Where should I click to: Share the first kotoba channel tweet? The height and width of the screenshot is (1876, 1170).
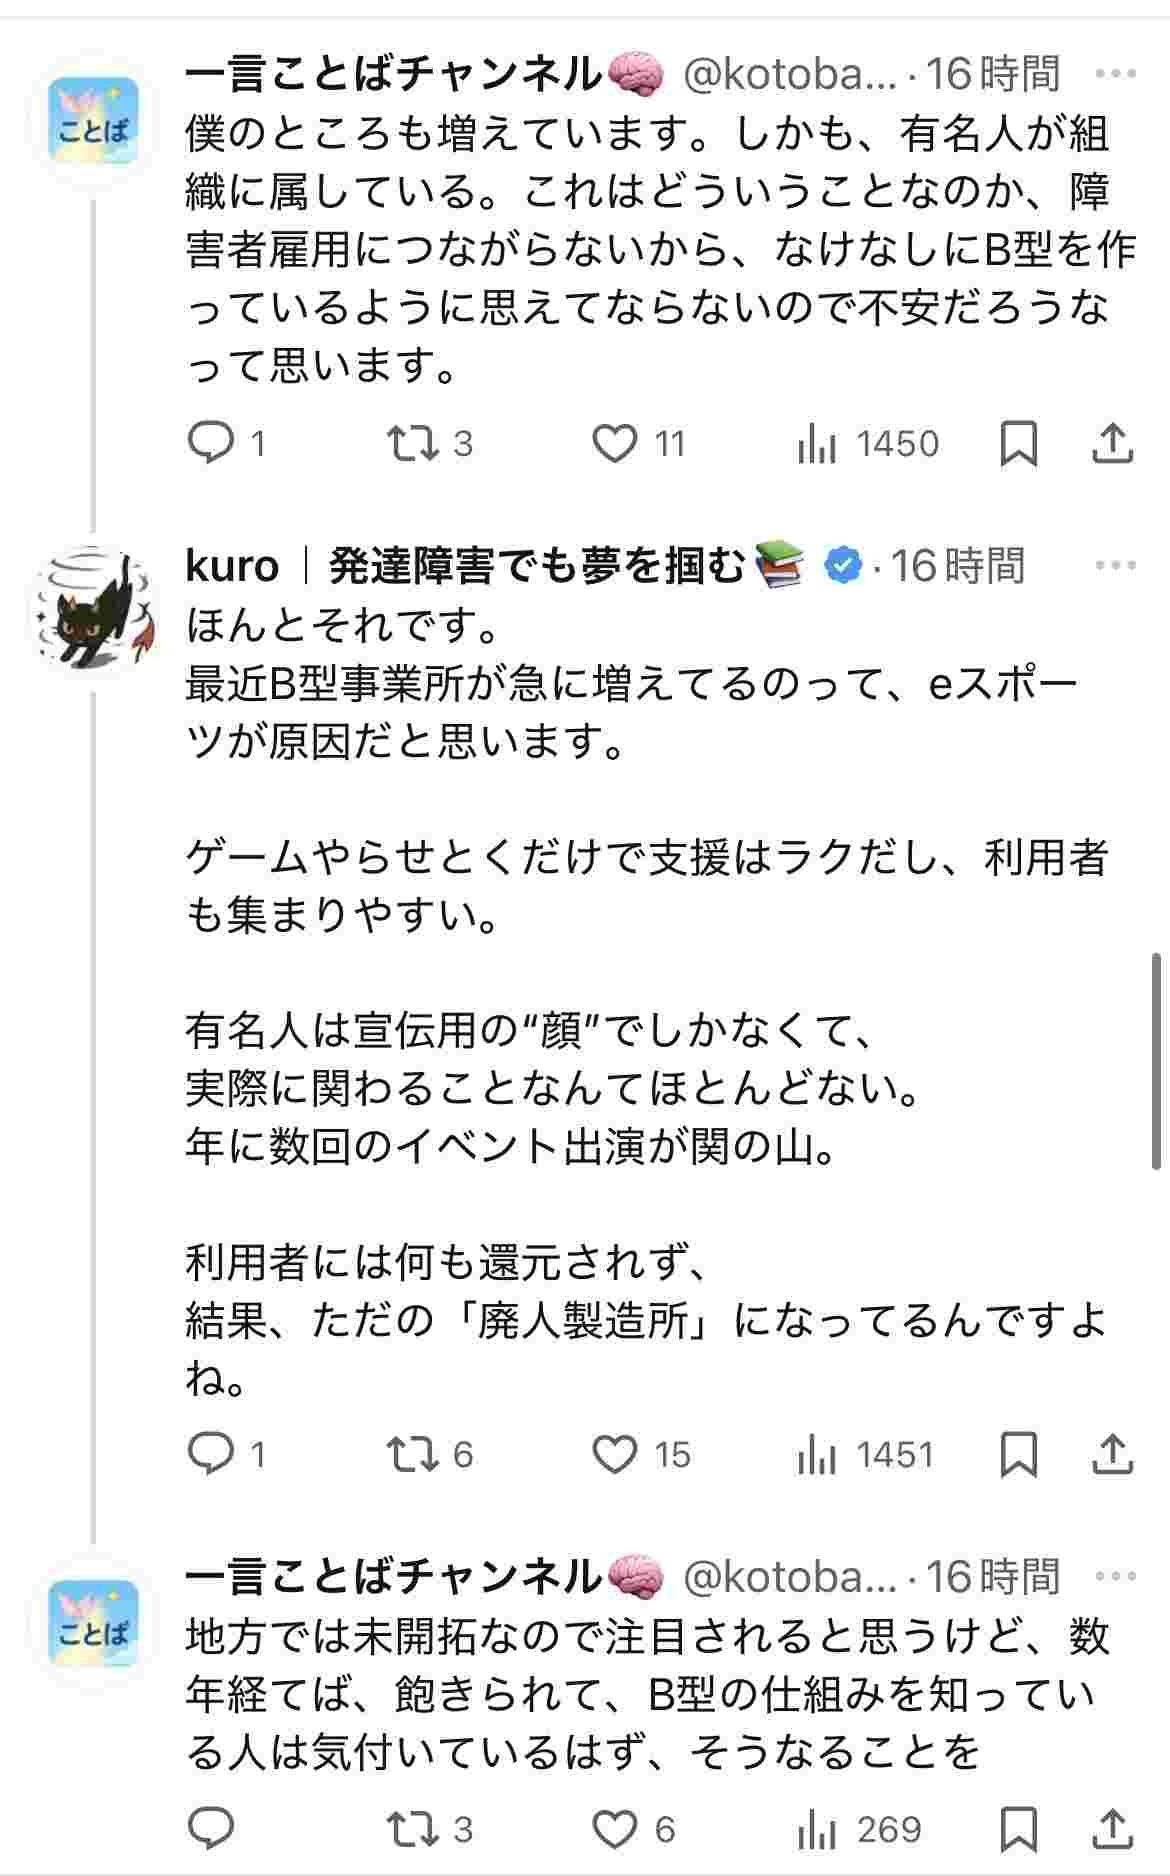pos(1112,443)
